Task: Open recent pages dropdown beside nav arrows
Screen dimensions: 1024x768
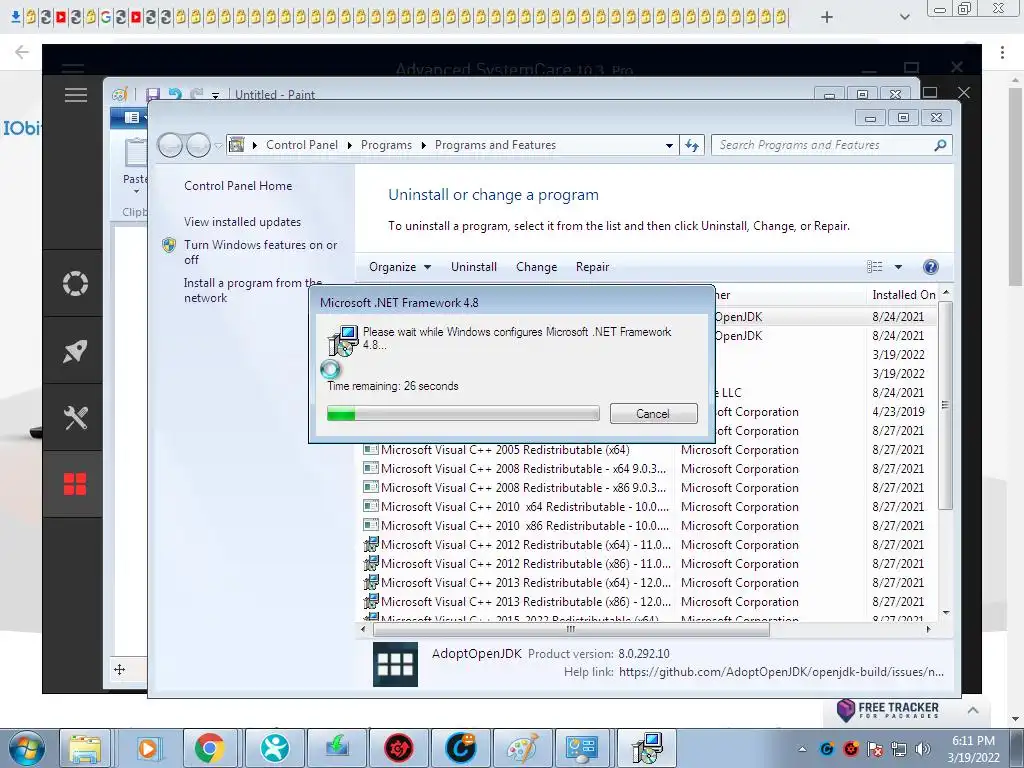Action: coord(218,146)
